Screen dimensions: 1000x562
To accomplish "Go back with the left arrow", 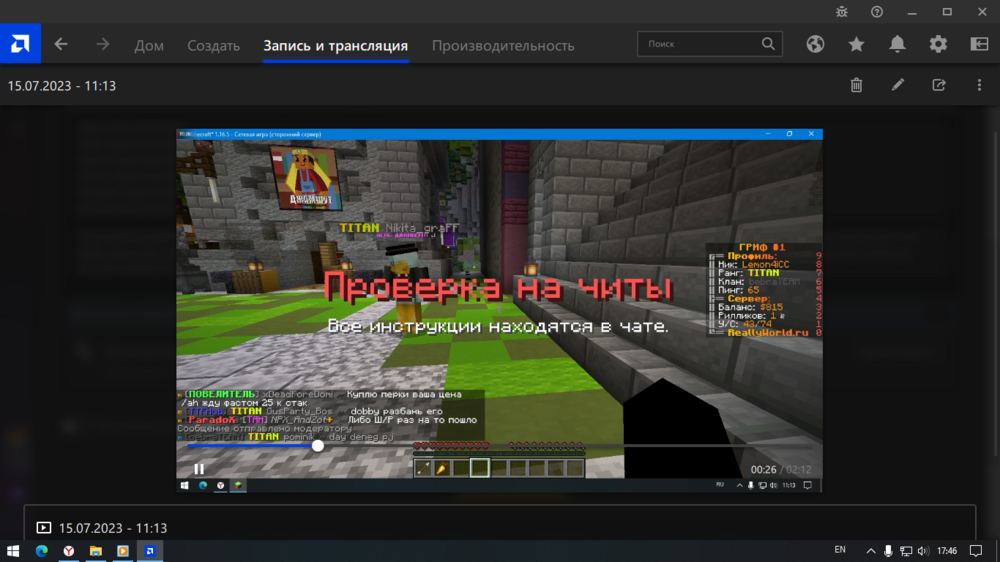I will tap(61, 44).
